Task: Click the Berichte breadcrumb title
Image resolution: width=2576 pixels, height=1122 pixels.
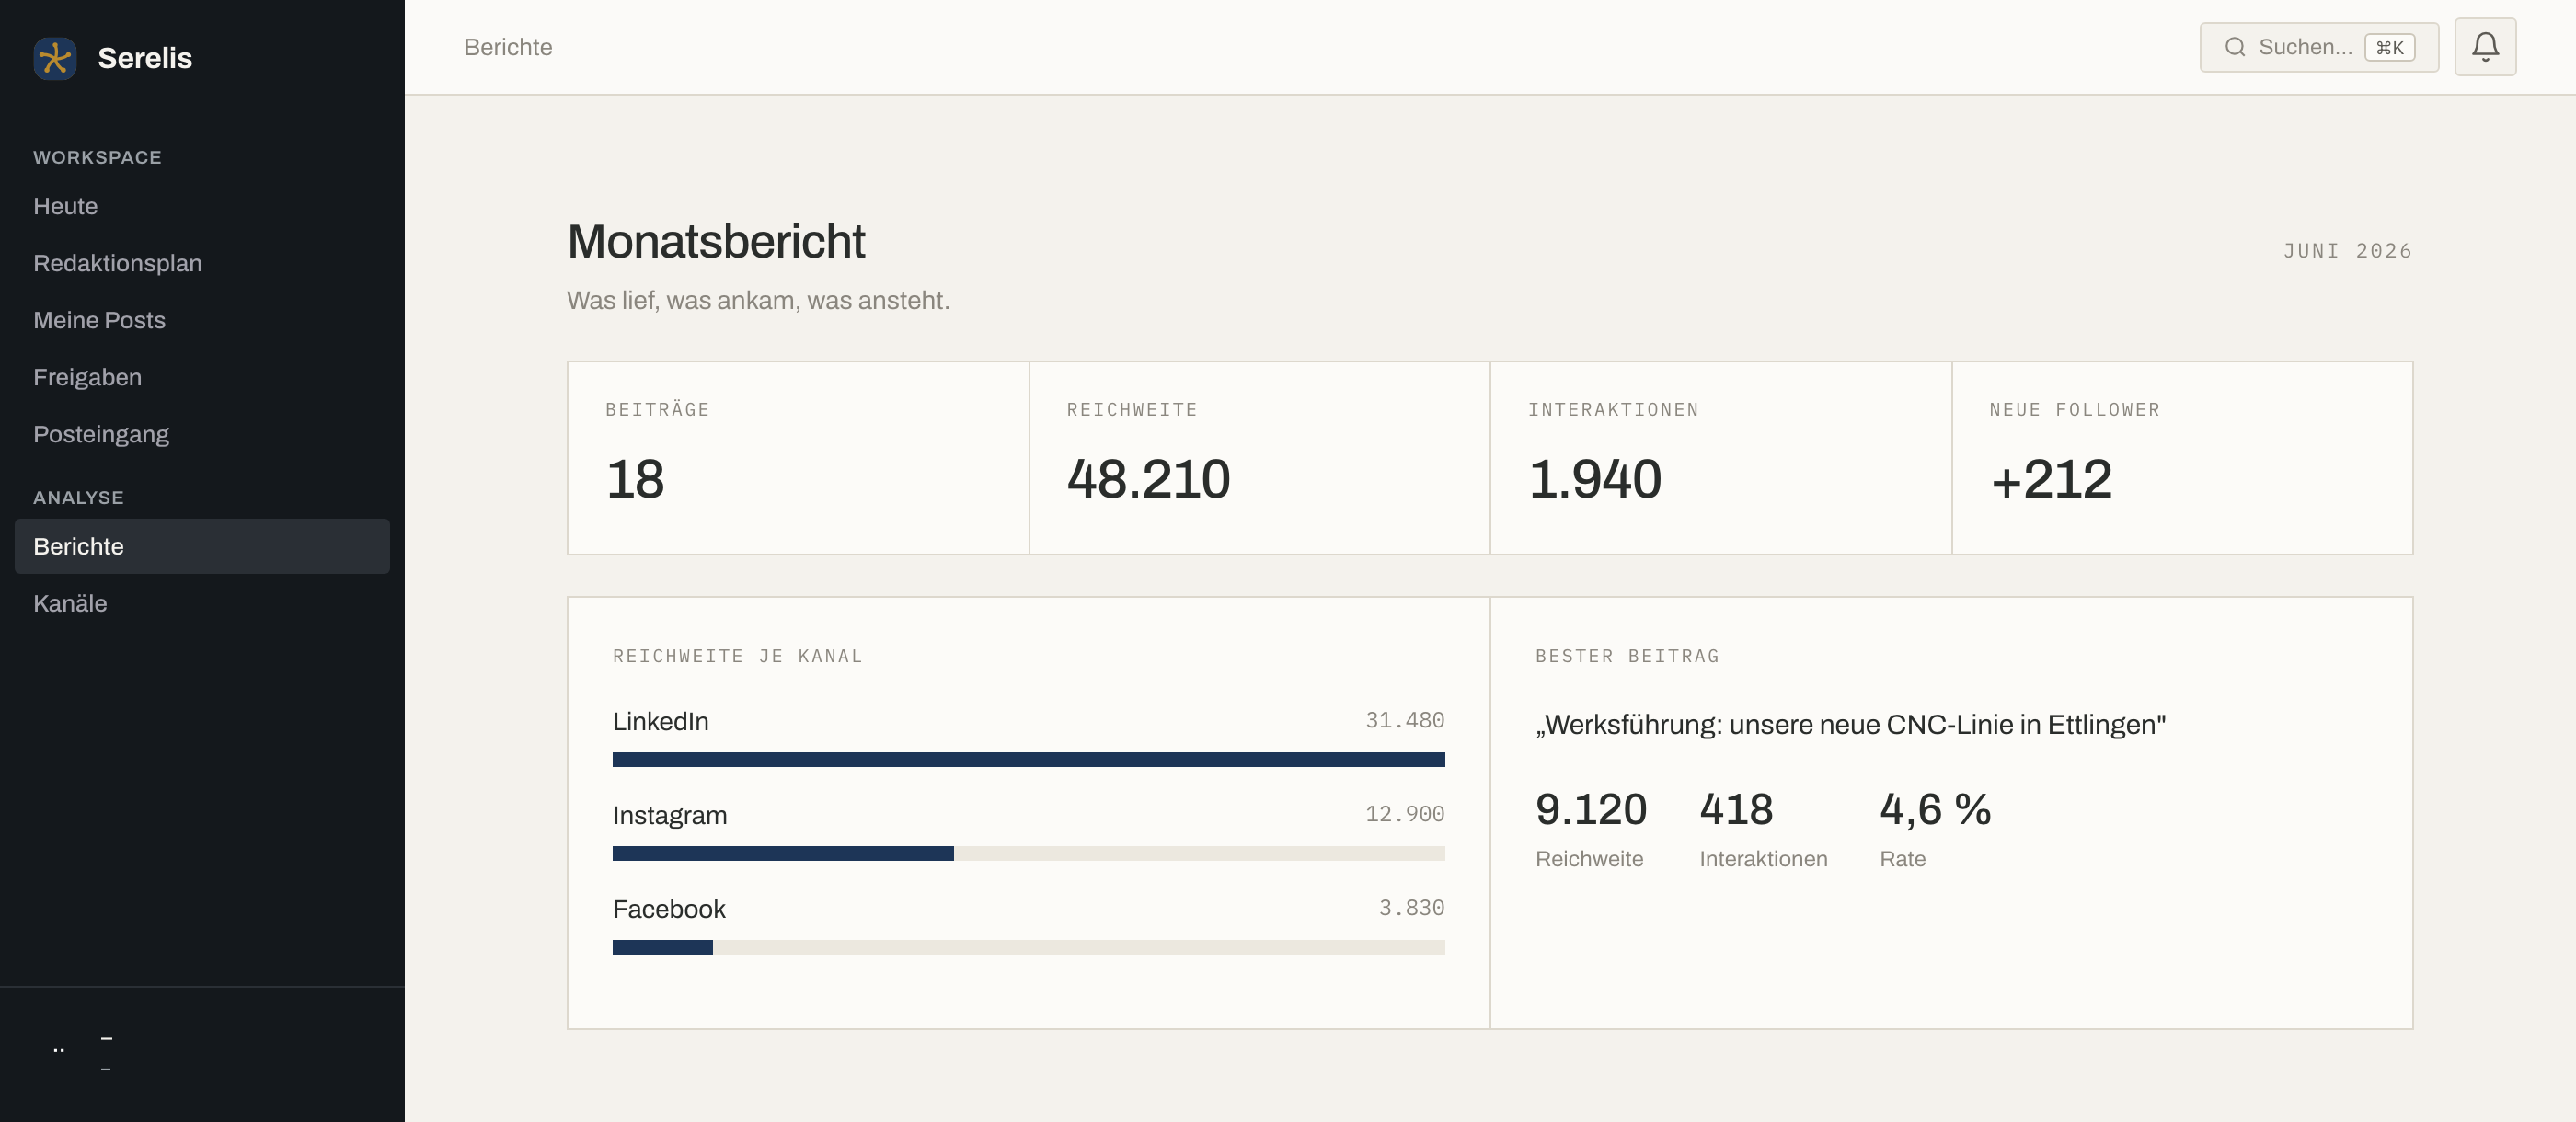Action: point(508,47)
